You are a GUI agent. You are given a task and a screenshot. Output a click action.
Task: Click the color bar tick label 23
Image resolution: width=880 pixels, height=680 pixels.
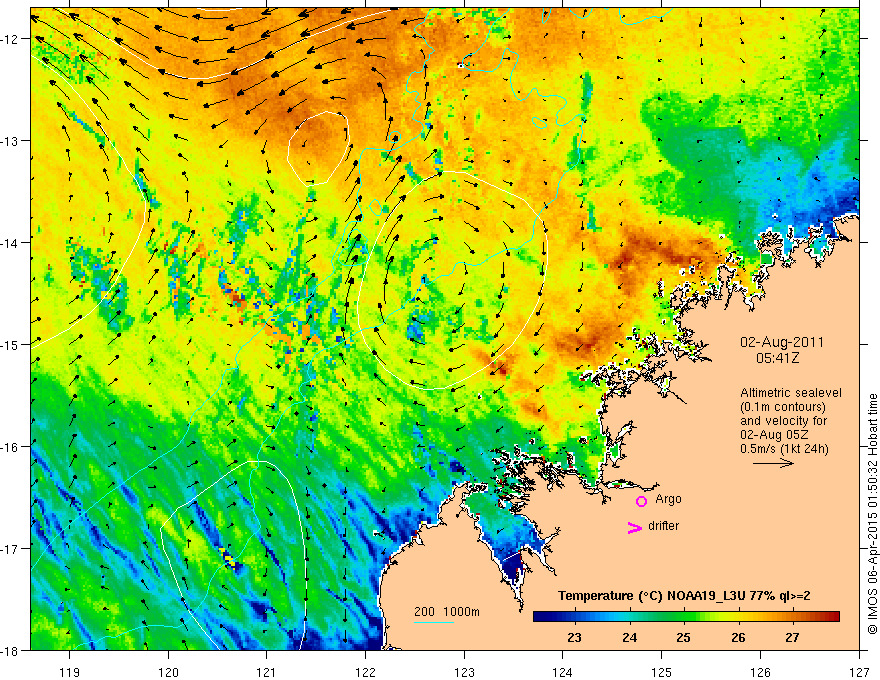574,638
